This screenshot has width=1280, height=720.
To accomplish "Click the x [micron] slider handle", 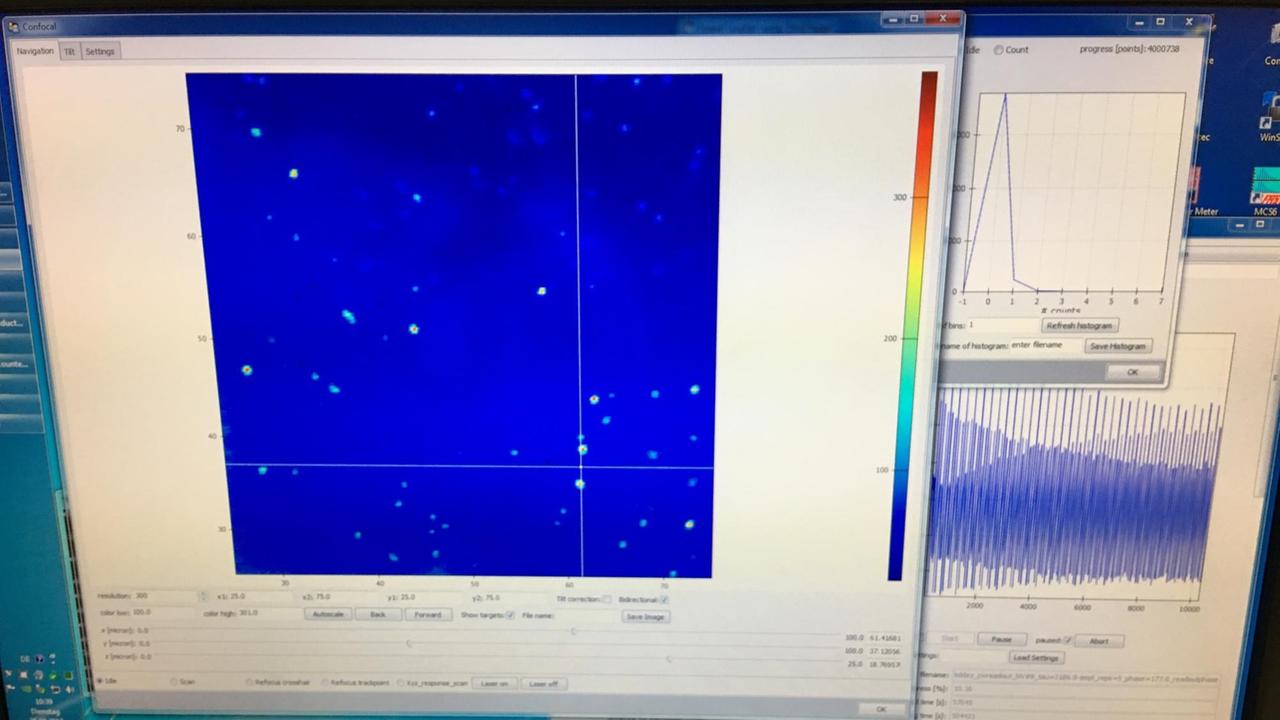I will 573,631.
